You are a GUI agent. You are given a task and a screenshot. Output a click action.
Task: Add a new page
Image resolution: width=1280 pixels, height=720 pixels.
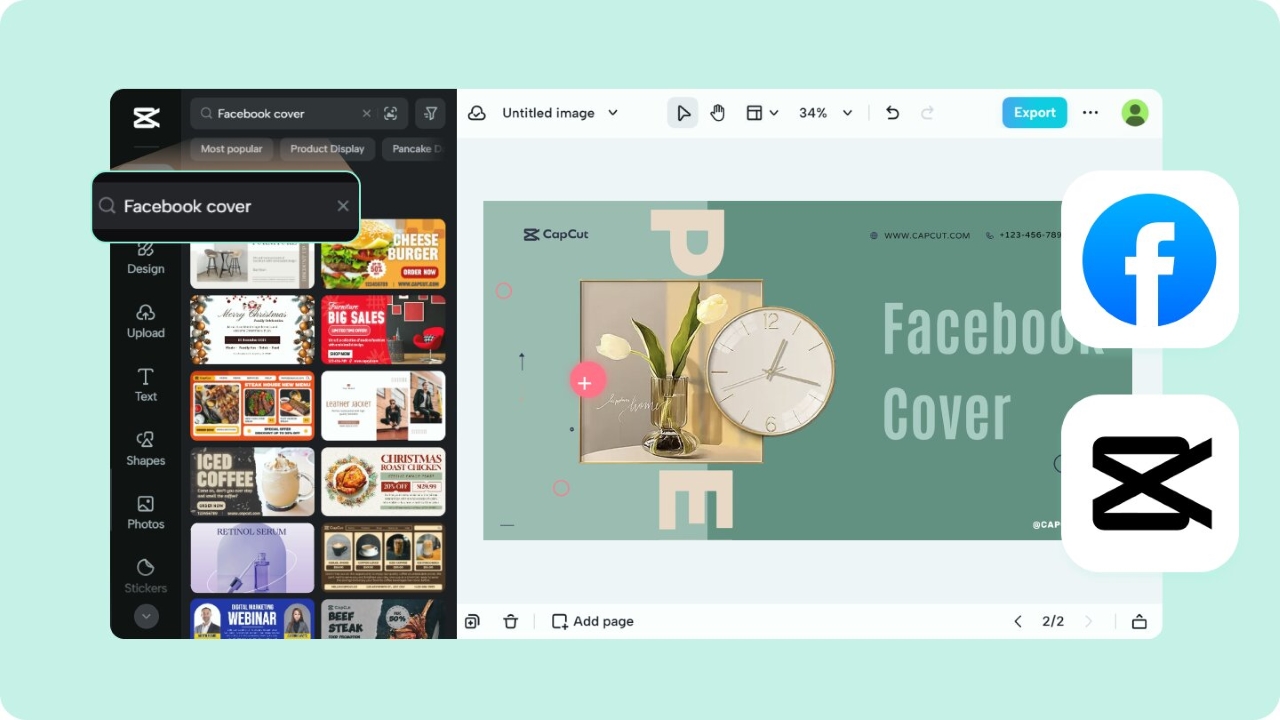pyautogui.click(x=592, y=621)
